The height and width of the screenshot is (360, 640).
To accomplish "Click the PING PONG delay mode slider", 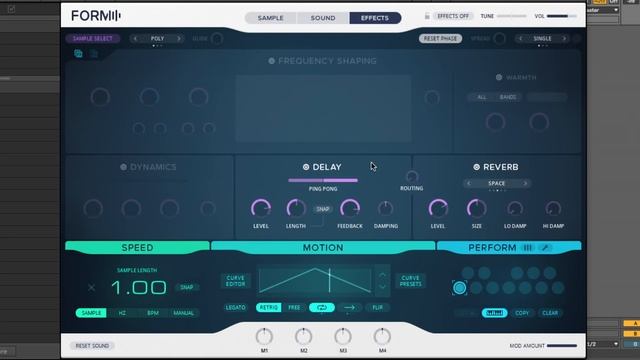I will point(323,180).
